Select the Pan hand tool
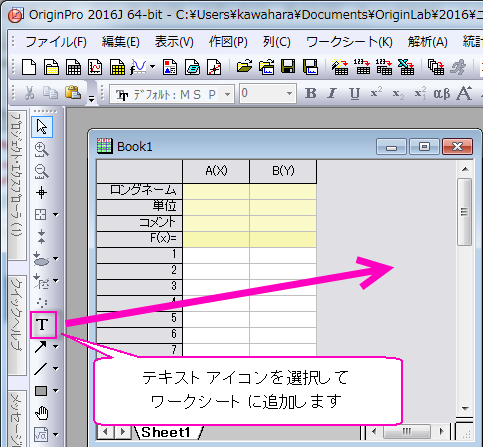483x447 pixels. (42, 413)
